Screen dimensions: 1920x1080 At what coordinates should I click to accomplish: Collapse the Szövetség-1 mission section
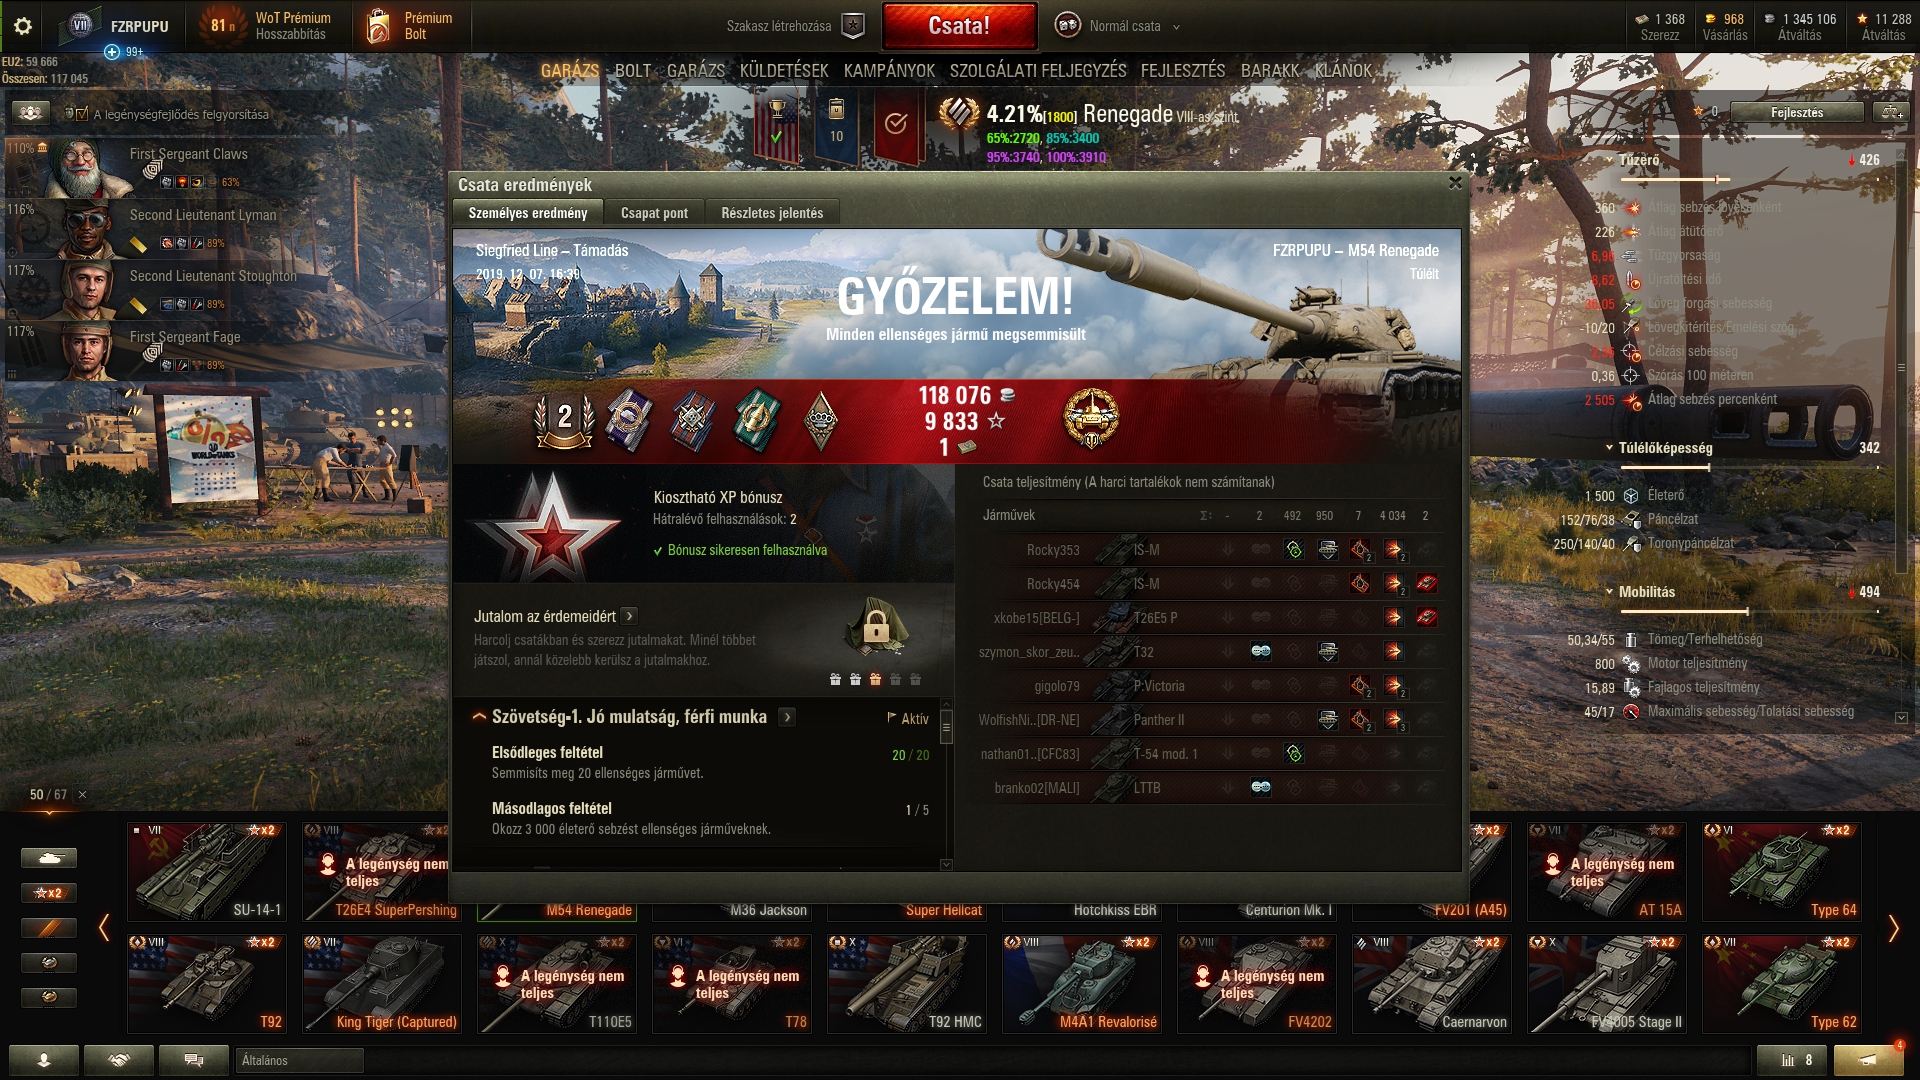pyautogui.click(x=479, y=716)
